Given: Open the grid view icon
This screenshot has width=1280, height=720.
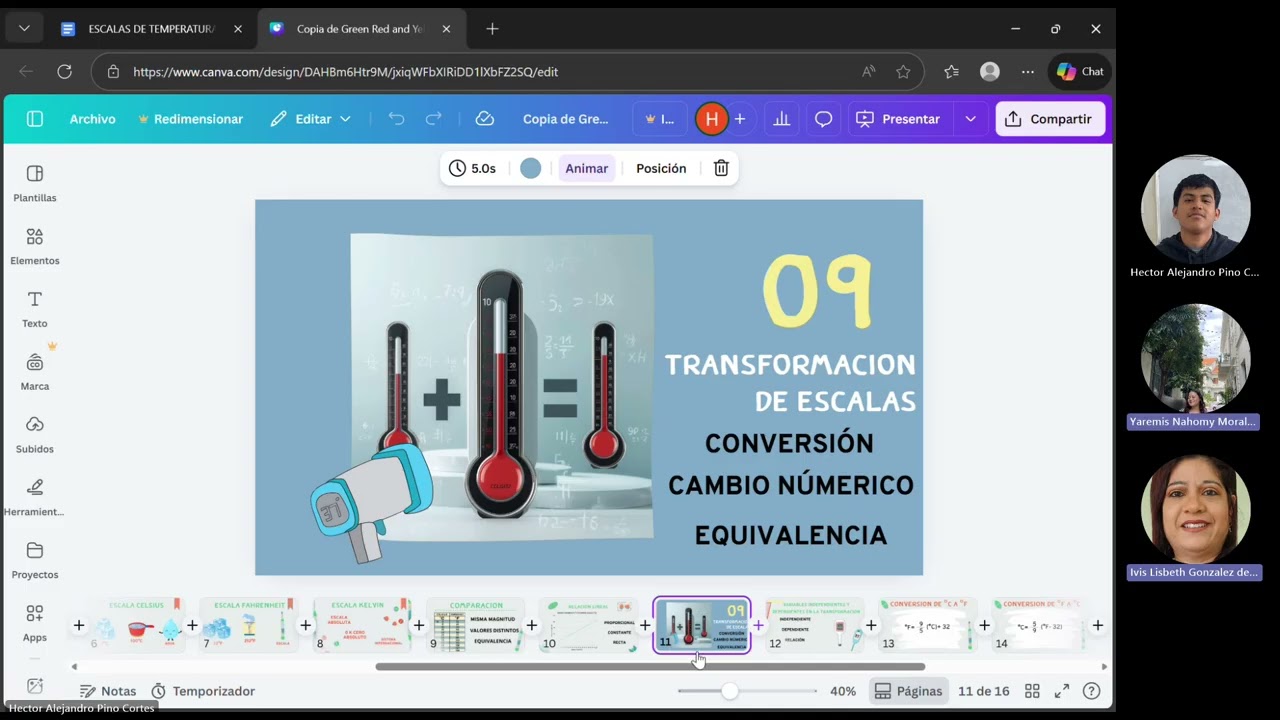Looking at the screenshot, I should coord(1032,691).
